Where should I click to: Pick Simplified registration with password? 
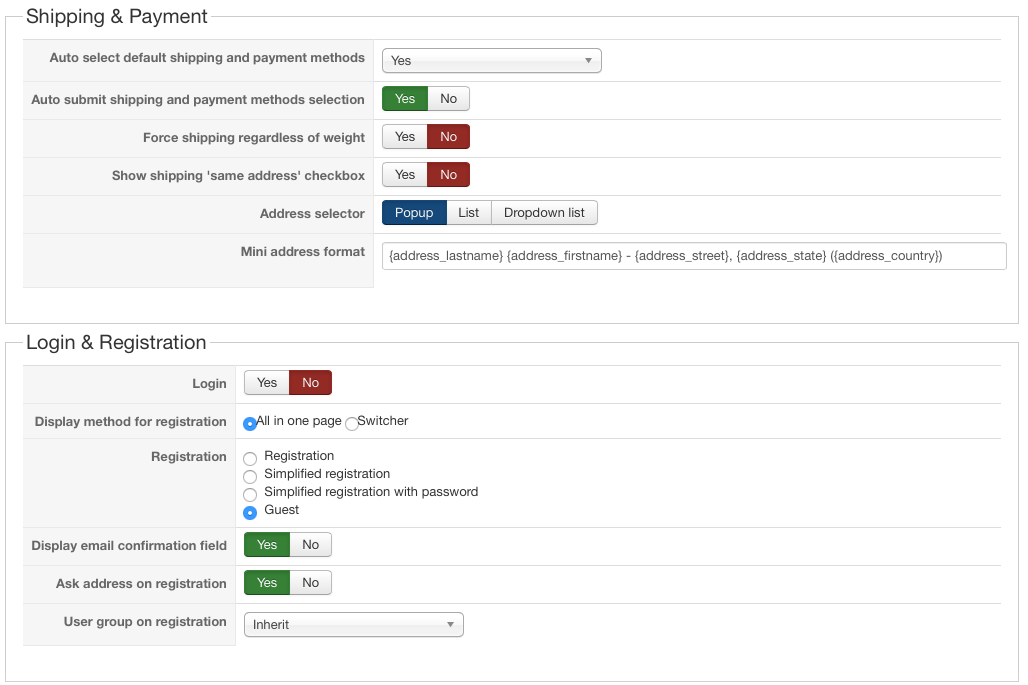point(250,494)
